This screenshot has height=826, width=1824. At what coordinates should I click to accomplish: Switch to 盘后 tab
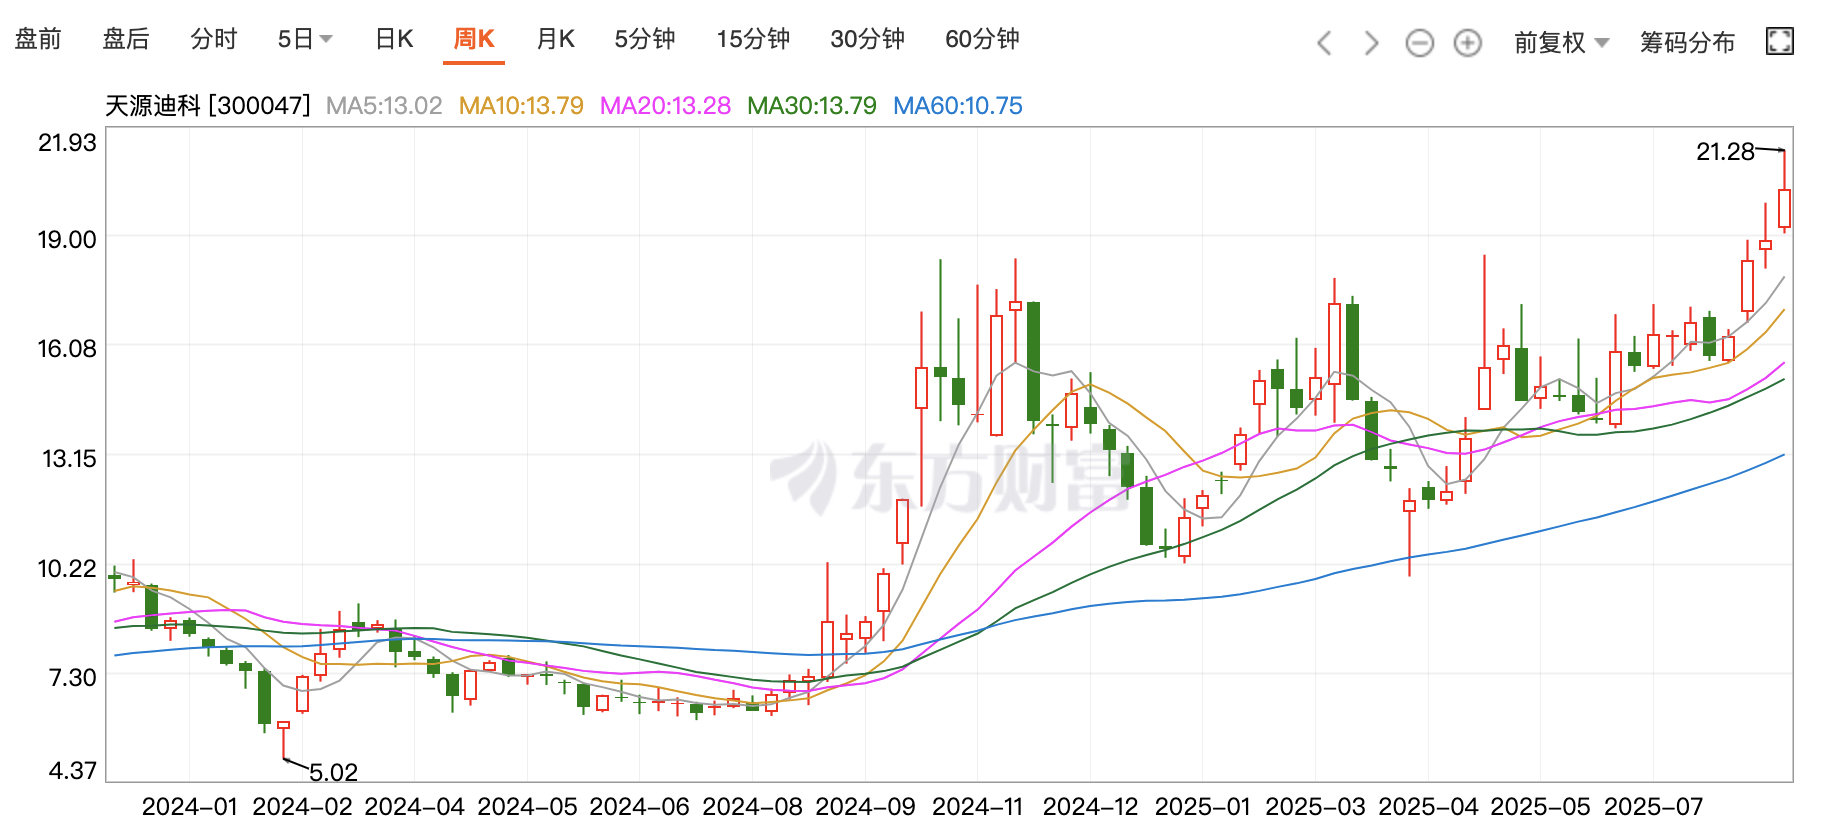coord(126,39)
